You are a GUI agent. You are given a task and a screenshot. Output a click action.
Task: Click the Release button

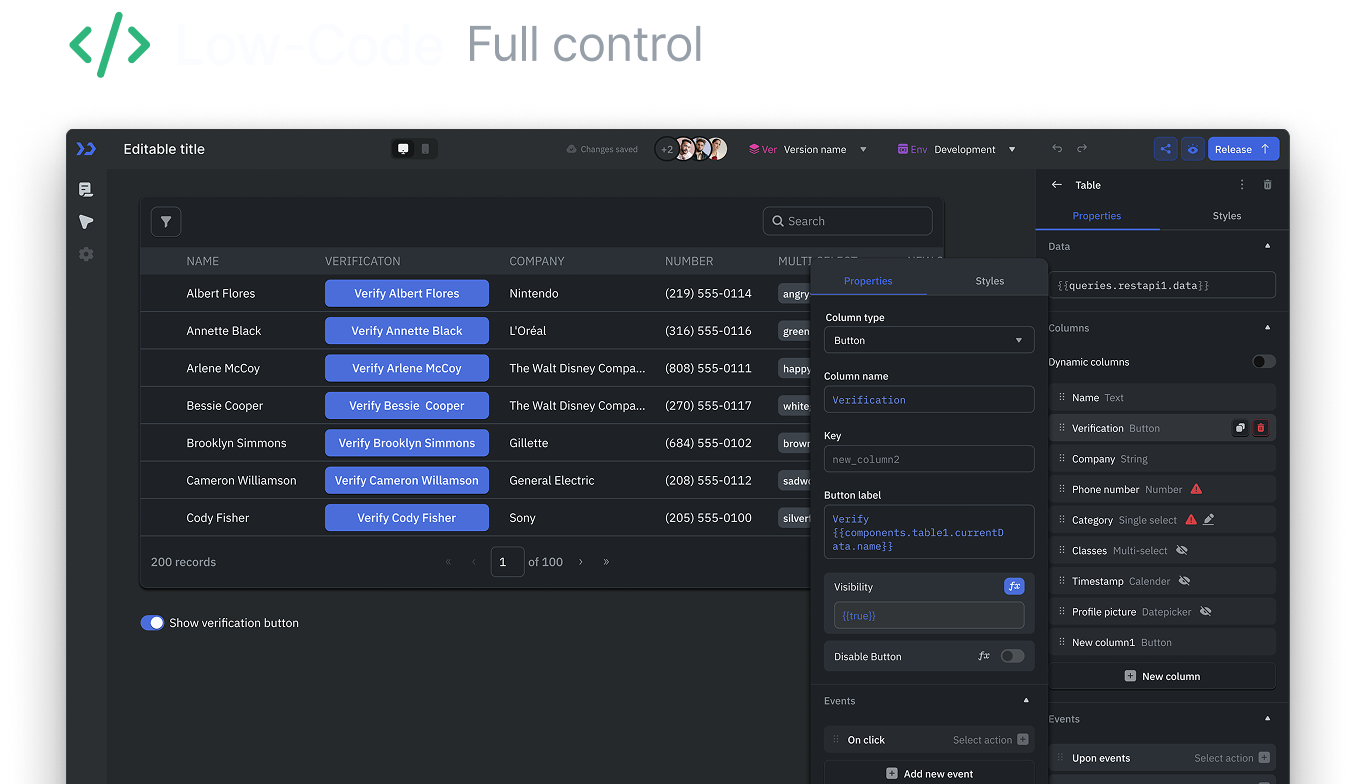[1243, 149]
